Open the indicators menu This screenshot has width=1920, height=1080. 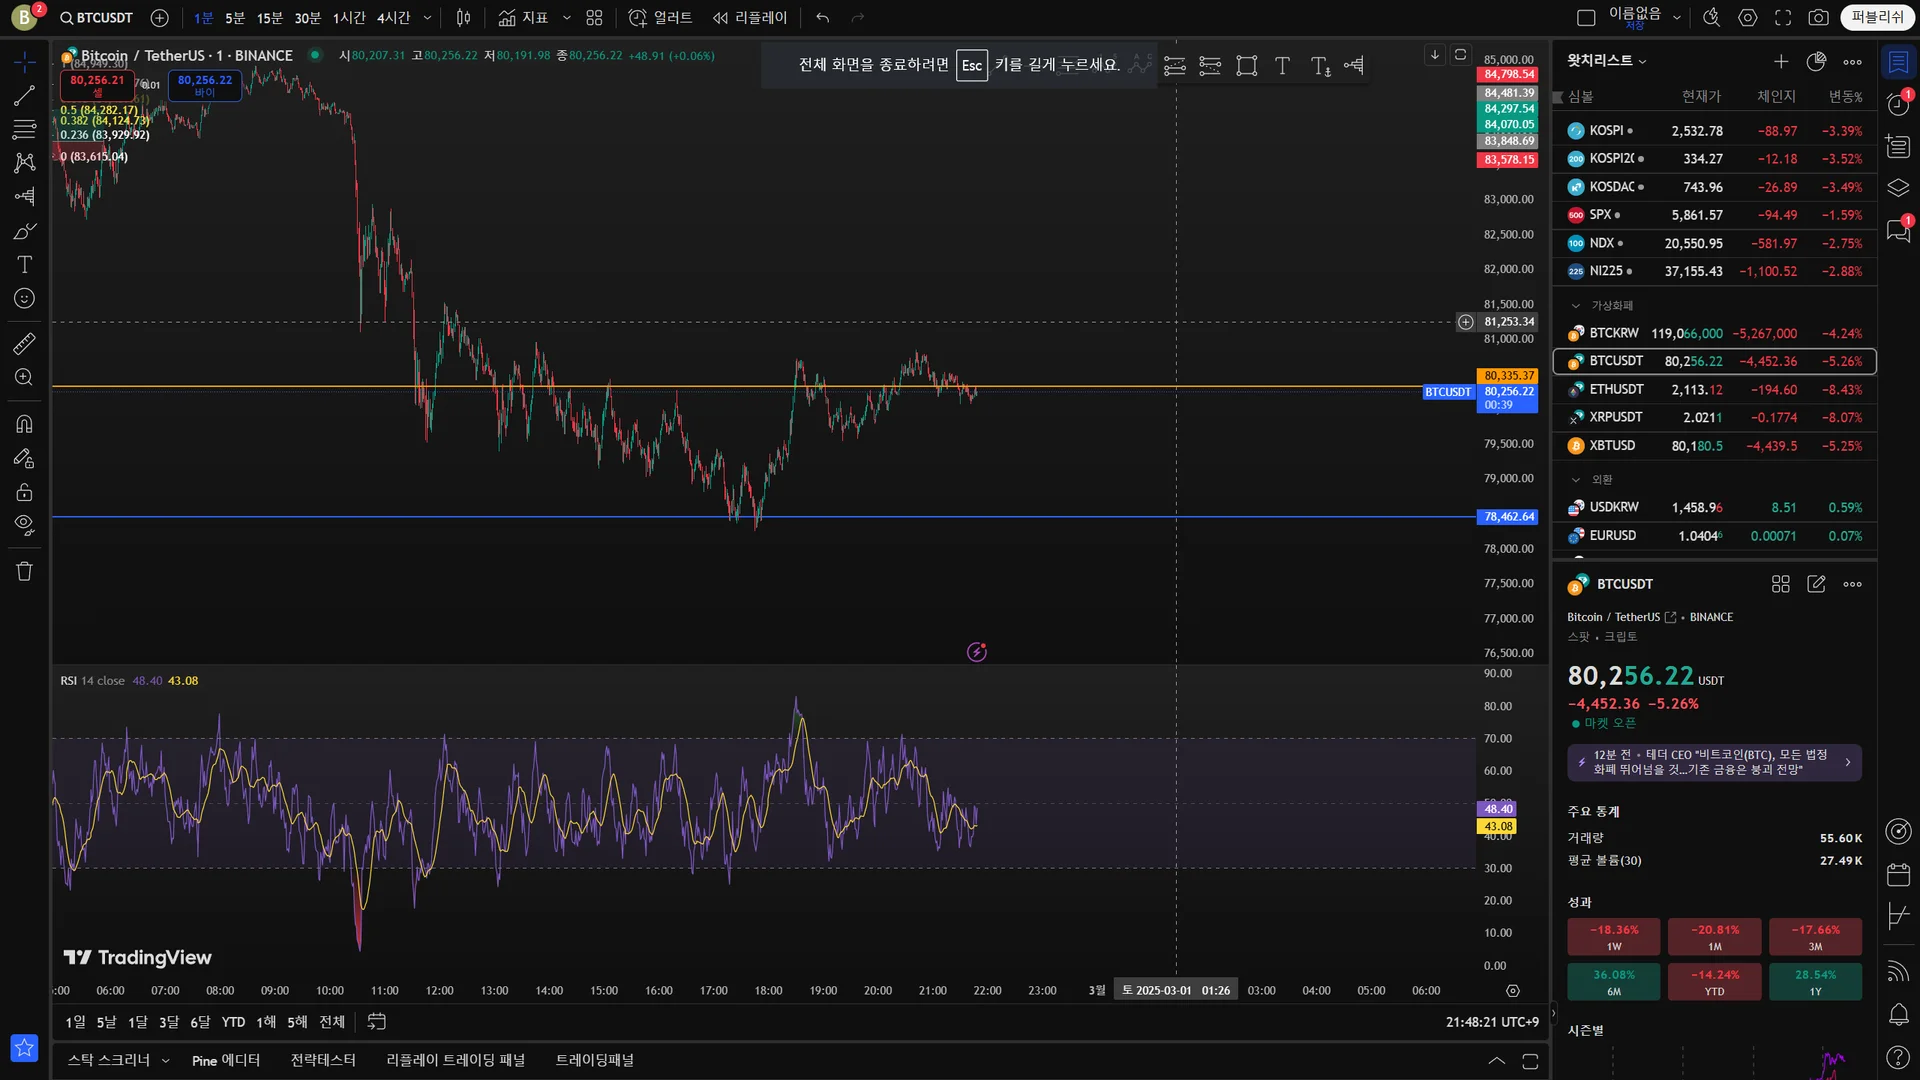[x=524, y=18]
